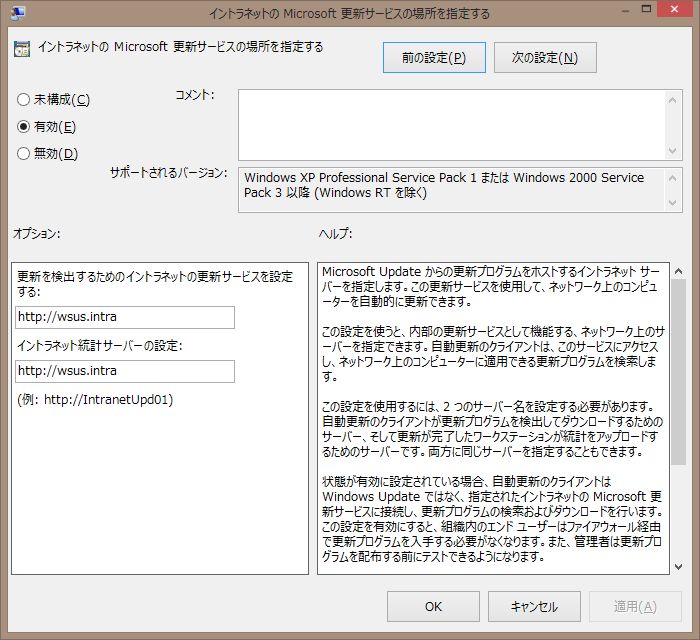Click the update service URL input field
700x640 pixels.
coord(125,317)
